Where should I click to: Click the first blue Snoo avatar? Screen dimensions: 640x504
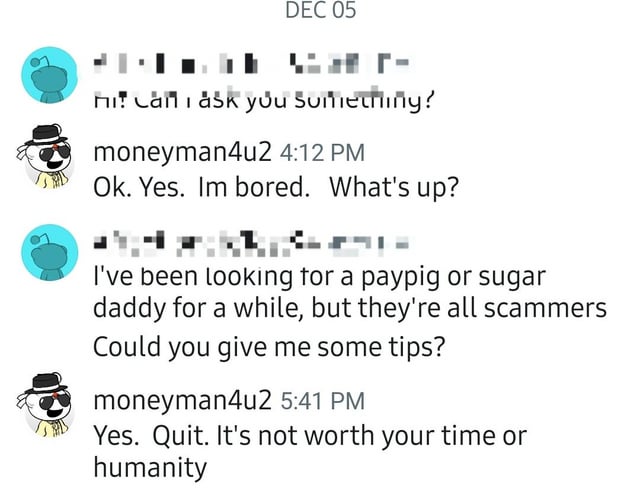click(47, 73)
